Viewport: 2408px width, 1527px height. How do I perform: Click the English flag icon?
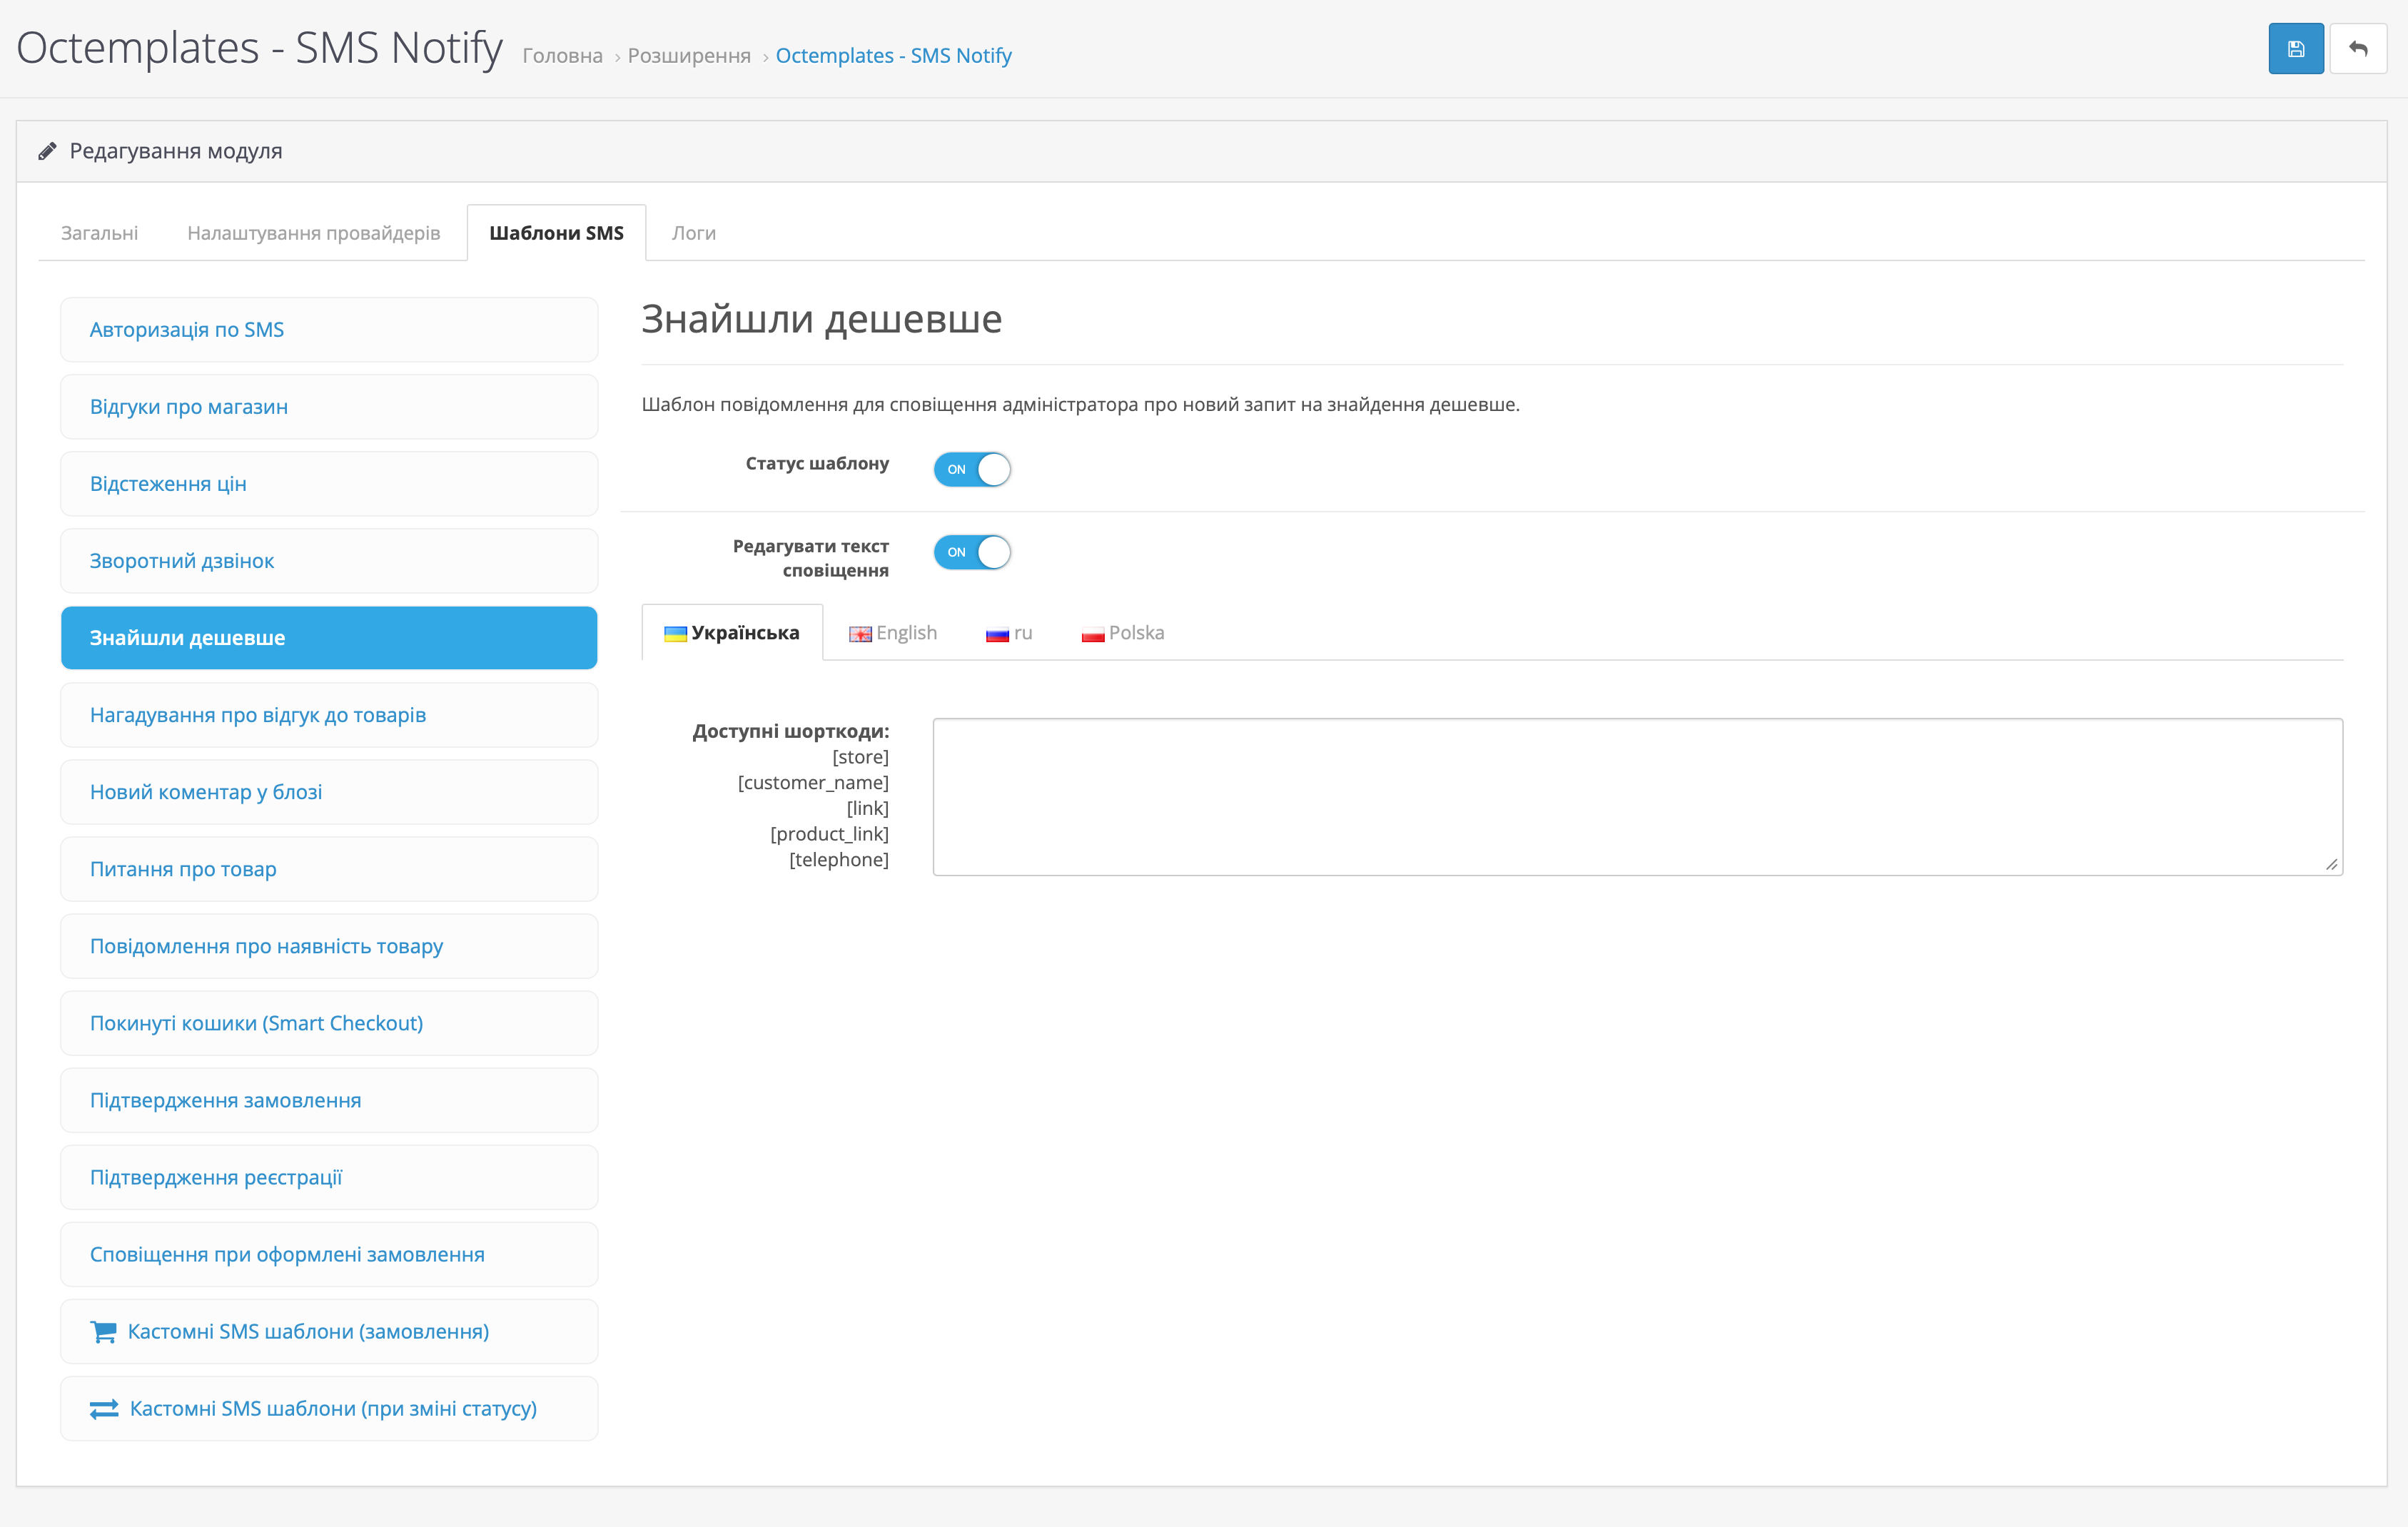860,634
